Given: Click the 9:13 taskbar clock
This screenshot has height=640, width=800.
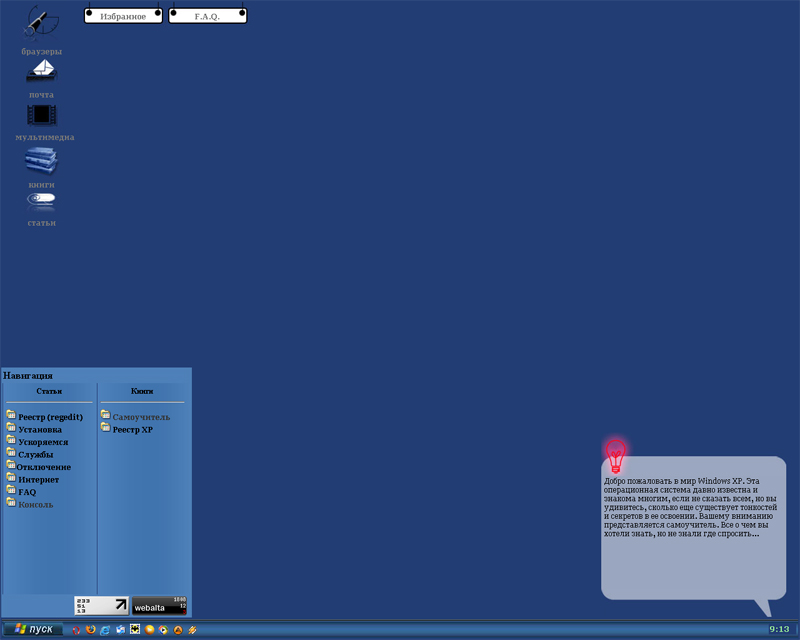Looking at the screenshot, I should point(779,629).
